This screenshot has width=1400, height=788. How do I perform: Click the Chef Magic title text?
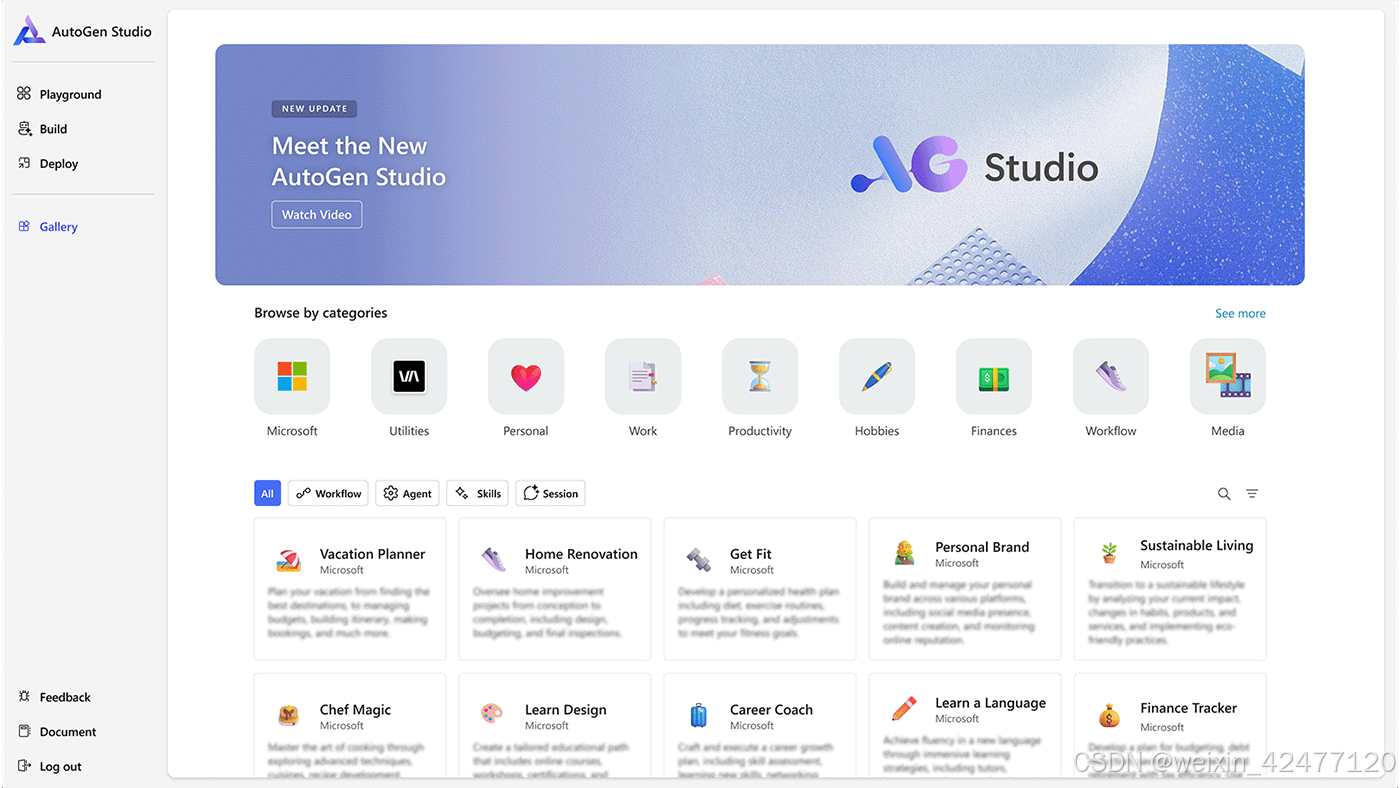coord(355,710)
